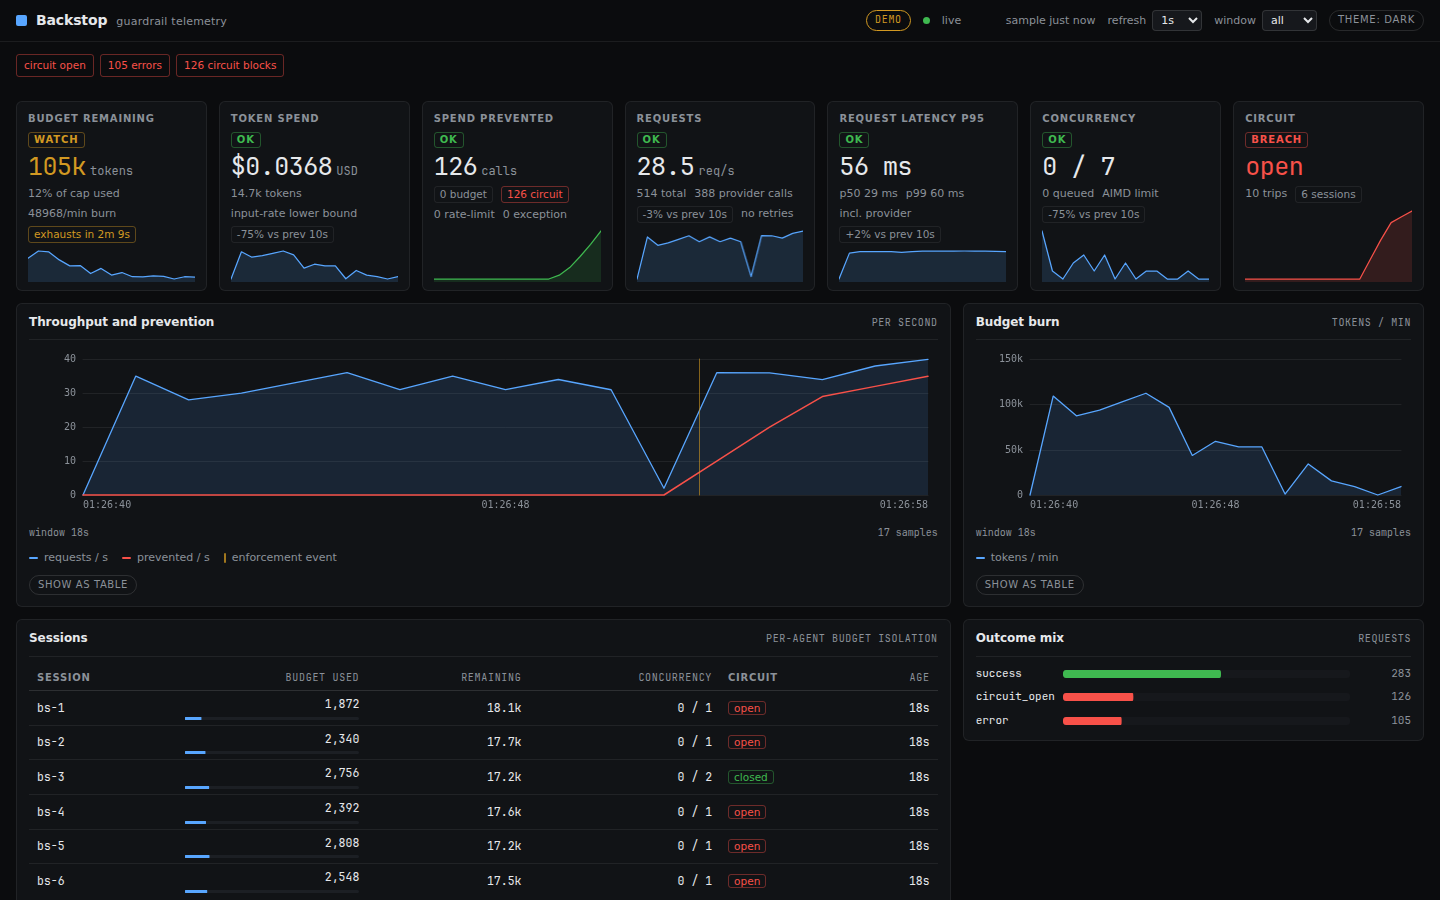Click the 'exhausts in 2m 9s' warning
The image size is (1440, 900).
pos(82,235)
